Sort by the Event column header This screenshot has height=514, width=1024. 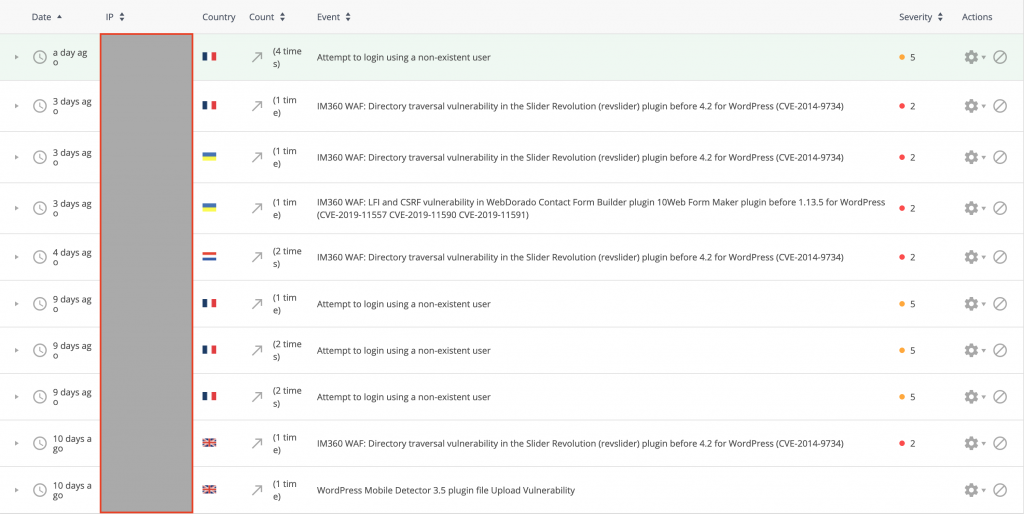(334, 17)
